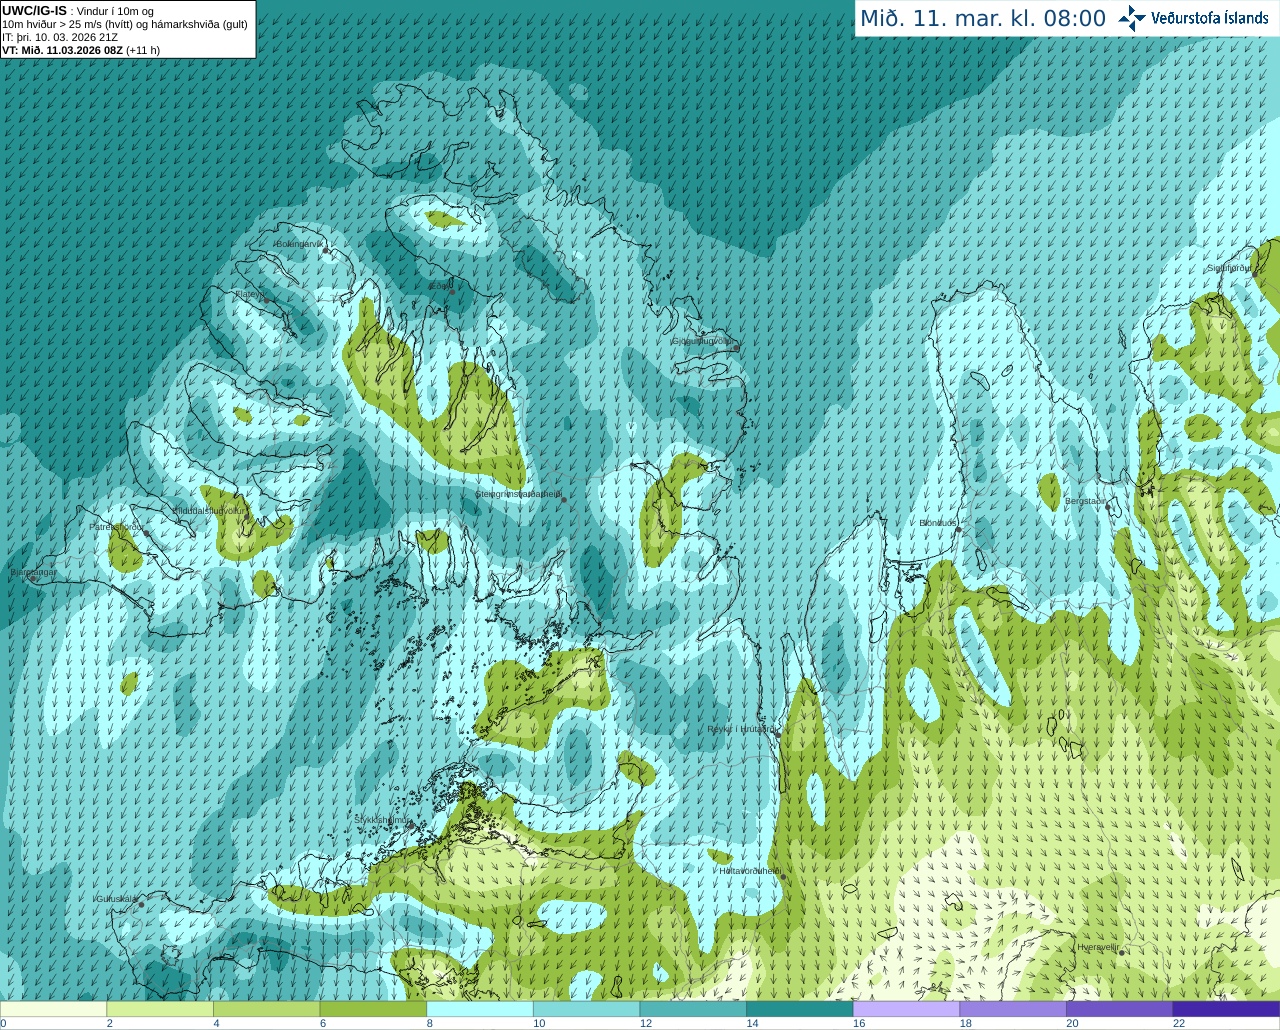
Task: Click the Vindur í 10m og title text
Action: pos(115,11)
